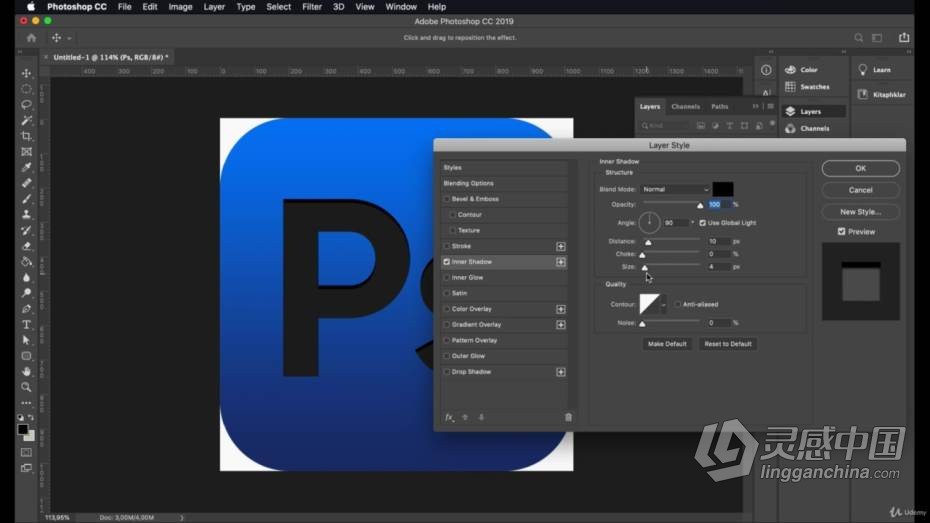Select the Path Selection tool

tap(26, 340)
